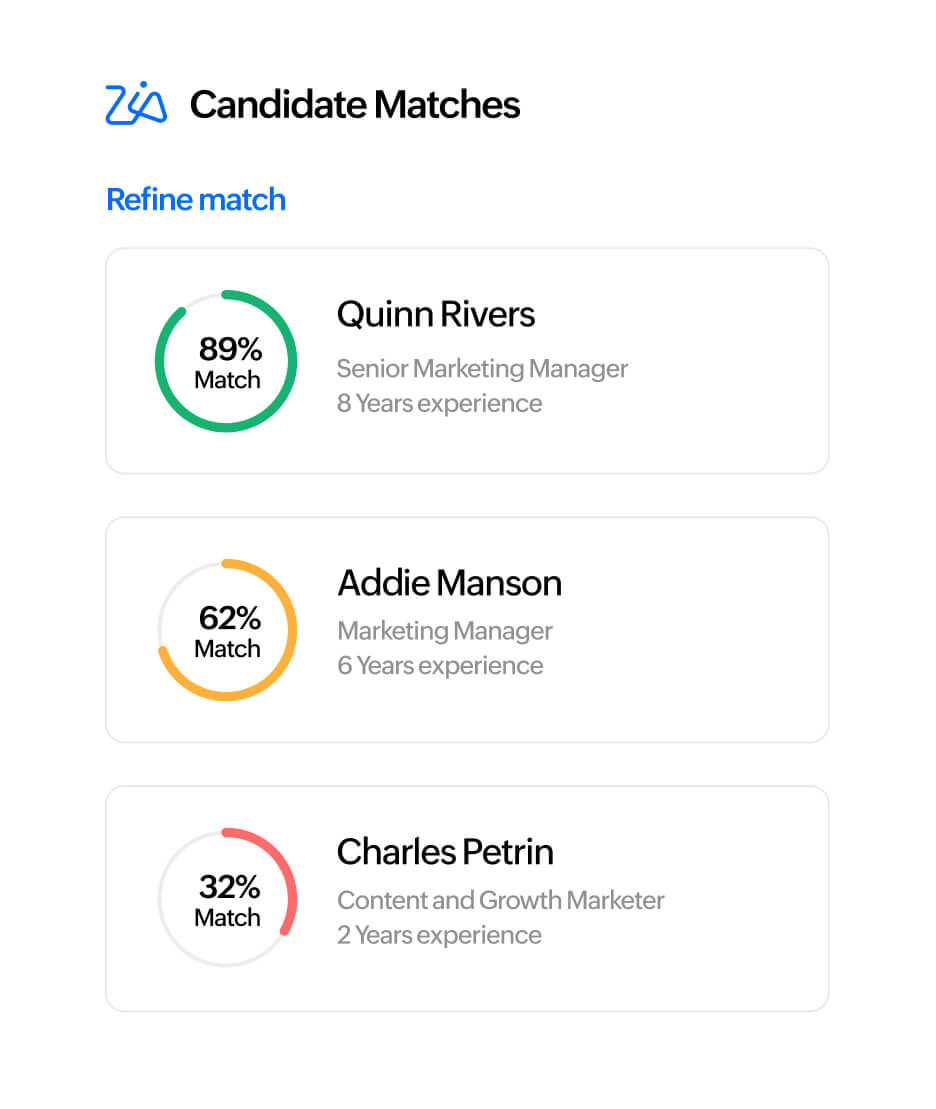Click the 32% Match label
The height and width of the screenshot is (1109, 936).
pyautogui.click(x=227, y=900)
